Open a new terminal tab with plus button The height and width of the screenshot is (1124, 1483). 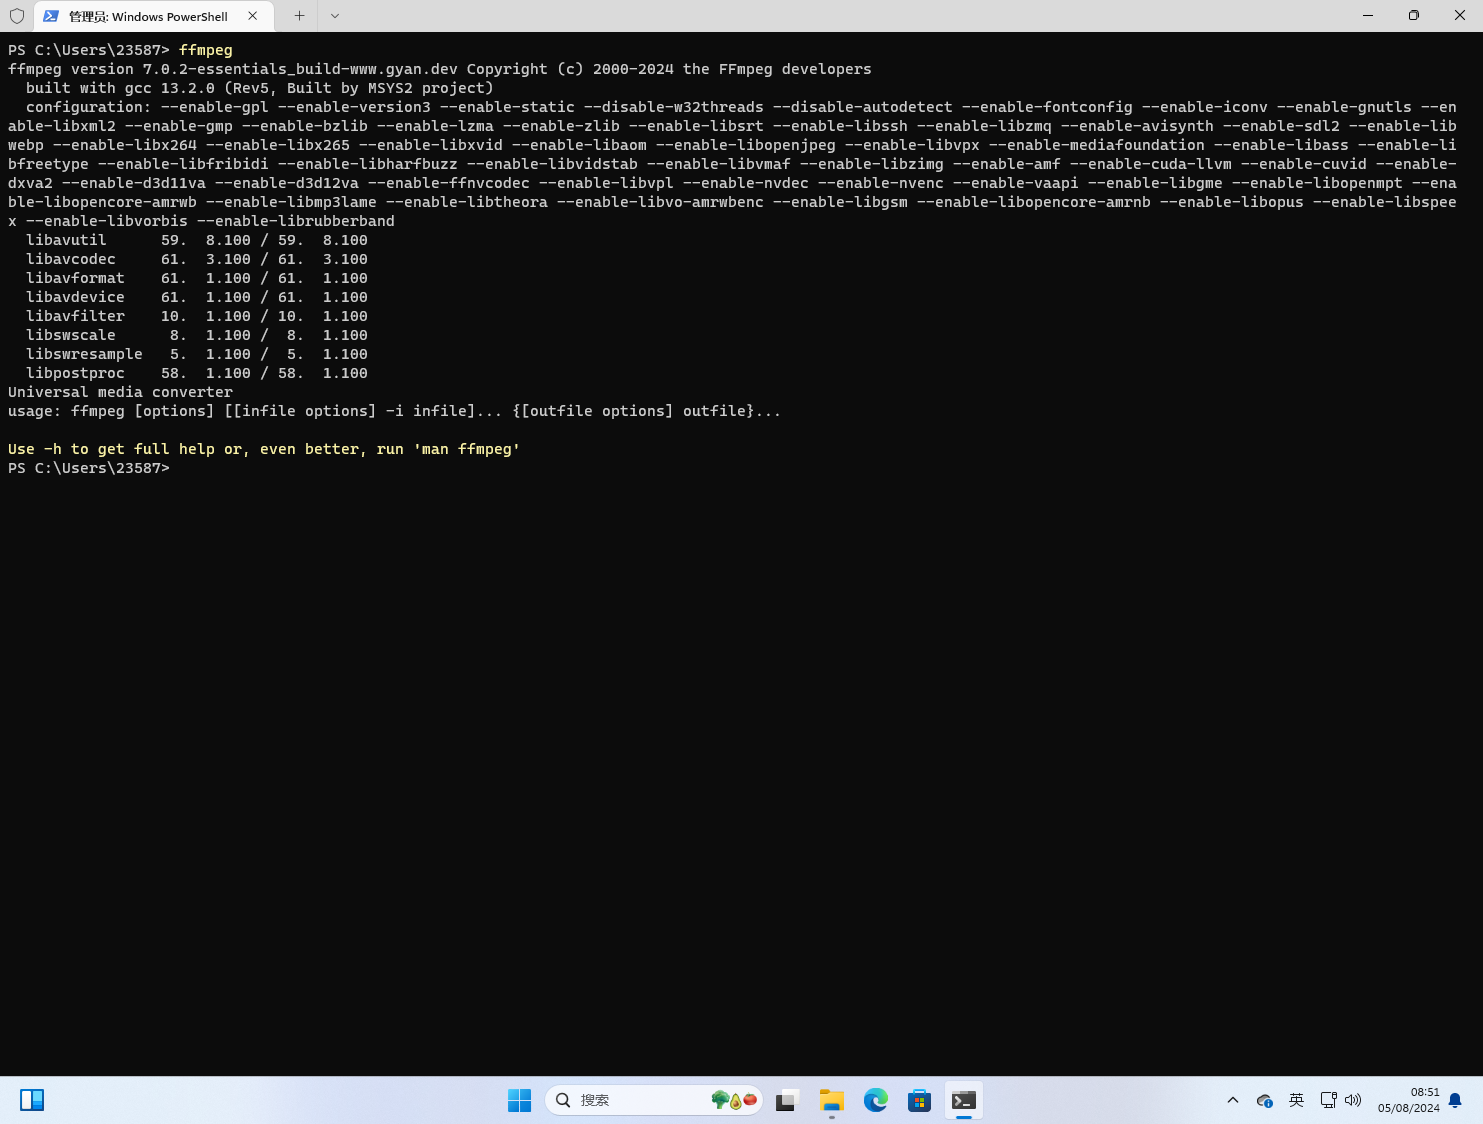299,16
